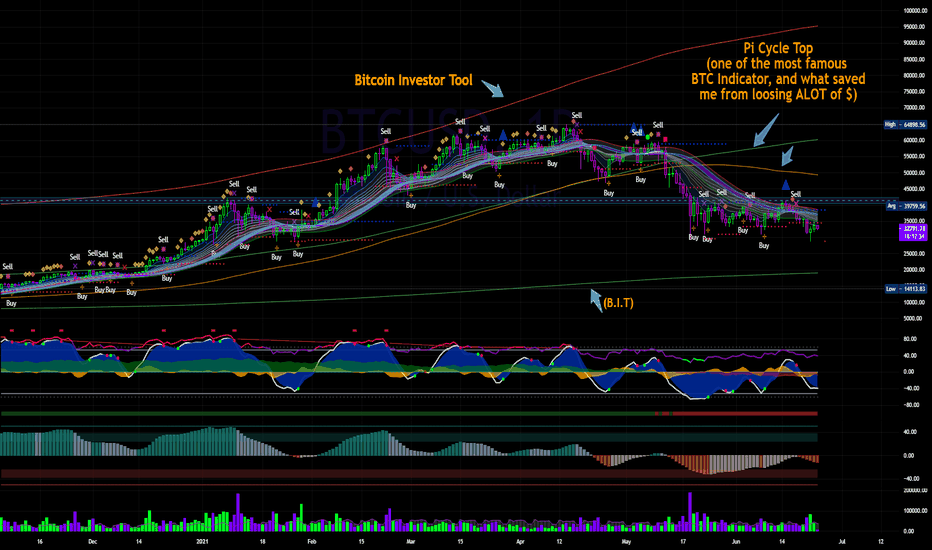
Task: Click the 45000.00 price axis value
Action: [914, 189]
